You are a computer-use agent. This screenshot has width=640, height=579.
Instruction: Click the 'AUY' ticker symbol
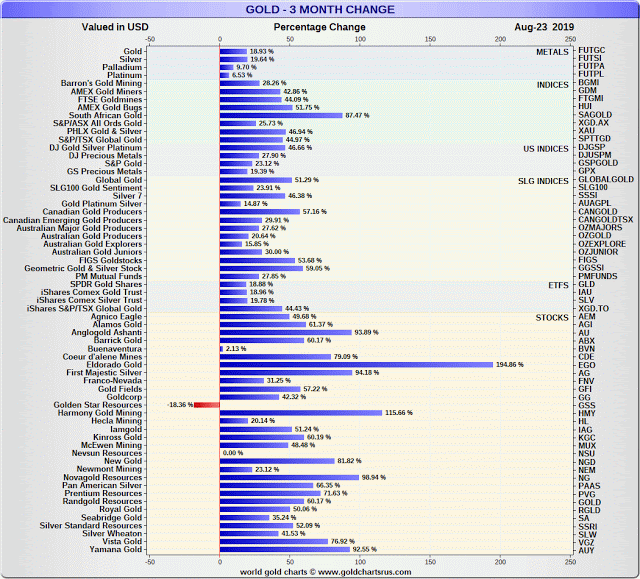click(x=586, y=550)
